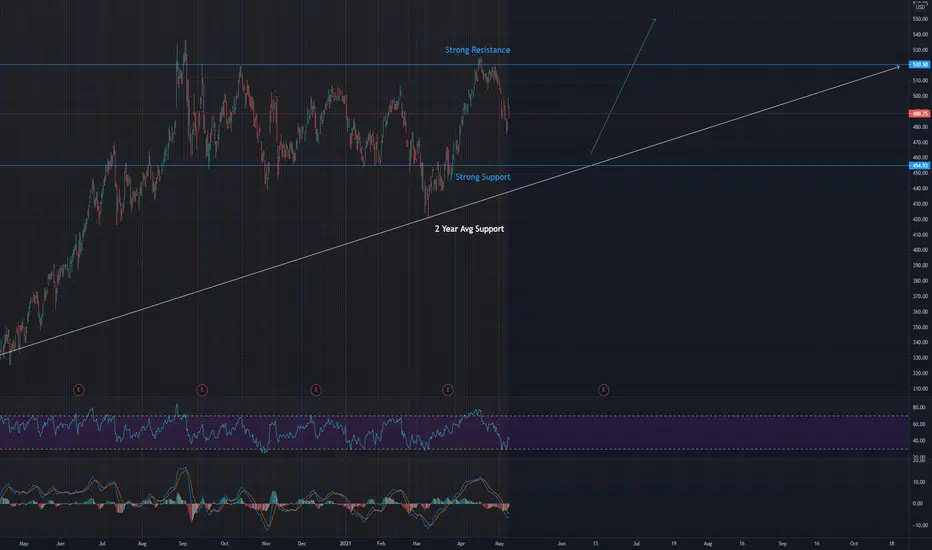Viewport: 932px width, 550px height.
Task: Click the Nov label on time axis
Action: 266,543
